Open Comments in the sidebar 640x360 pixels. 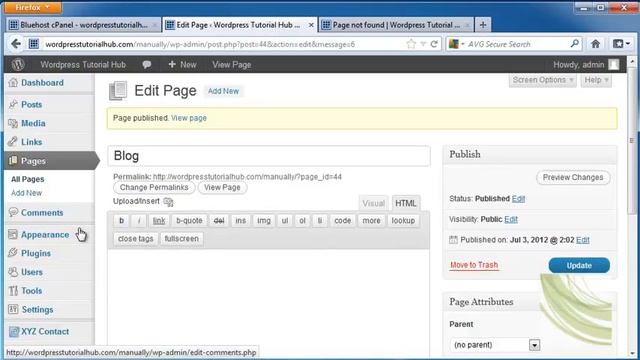tap(42, 213)
